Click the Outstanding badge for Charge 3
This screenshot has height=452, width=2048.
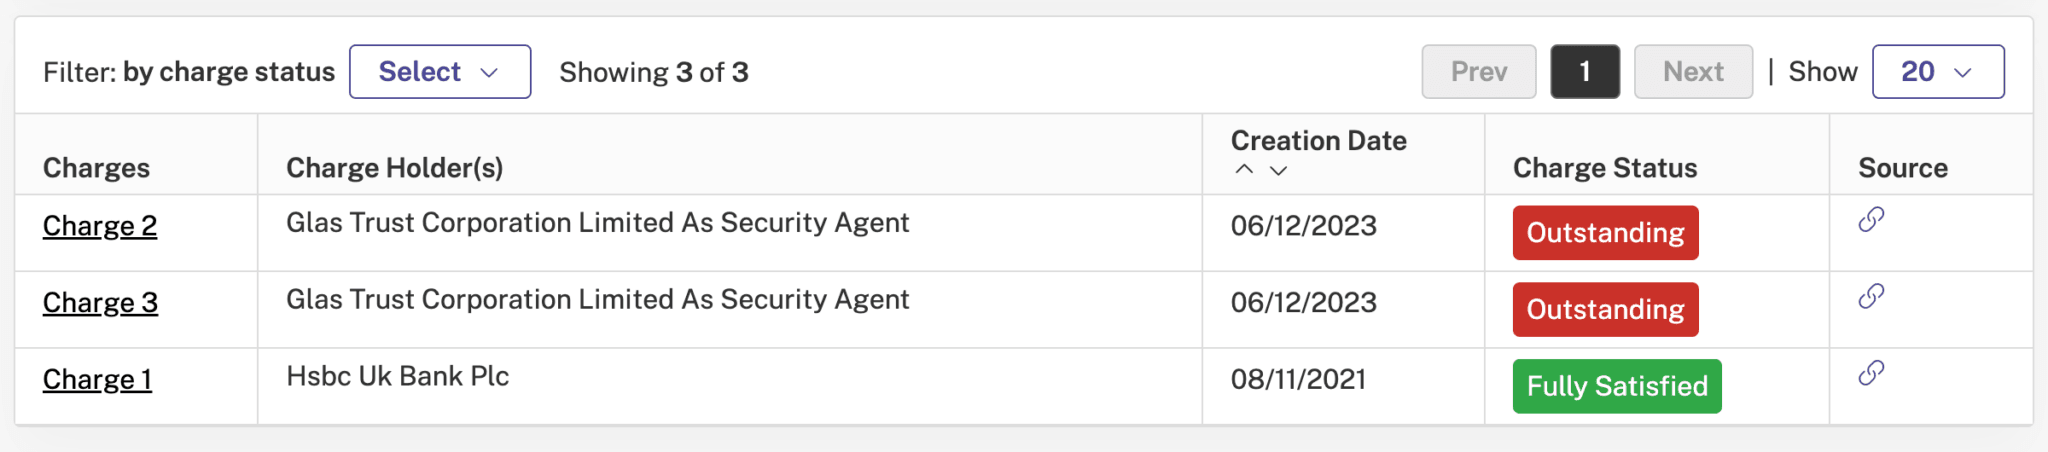[x=1605, y=310]
